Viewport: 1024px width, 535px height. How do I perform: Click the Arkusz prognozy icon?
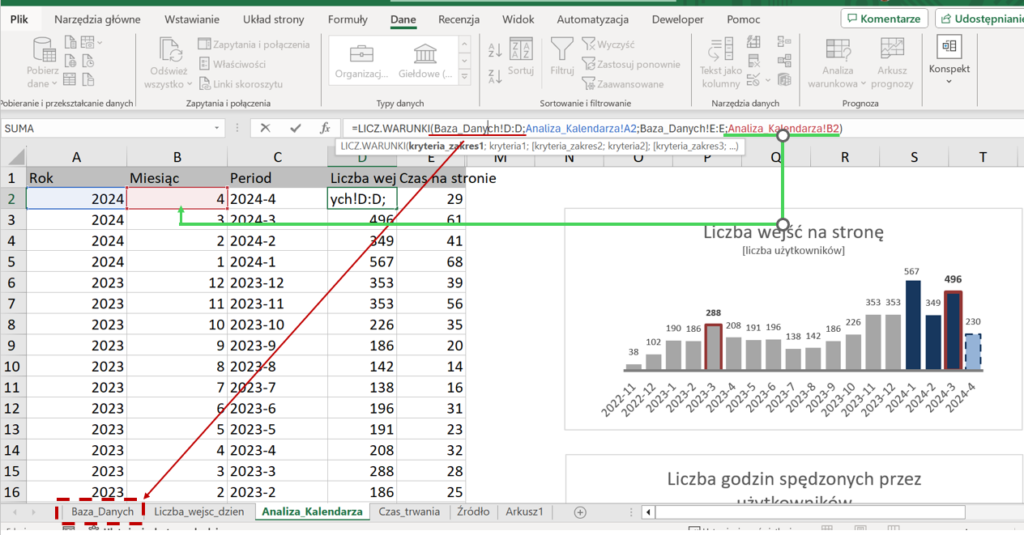click(892, 50)
